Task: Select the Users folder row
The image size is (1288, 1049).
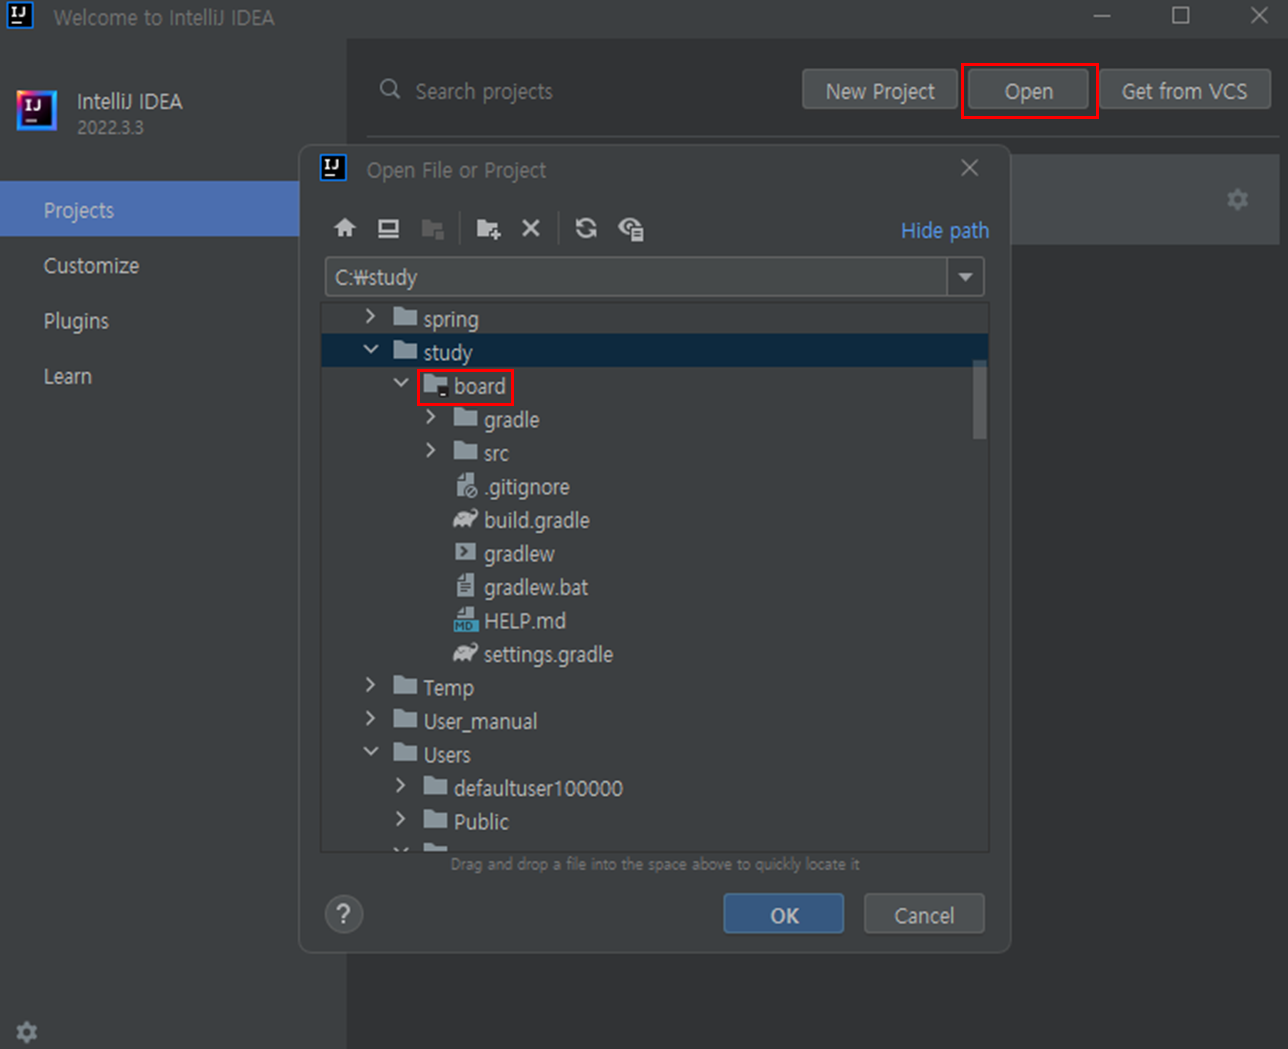Action: (654, 755)
